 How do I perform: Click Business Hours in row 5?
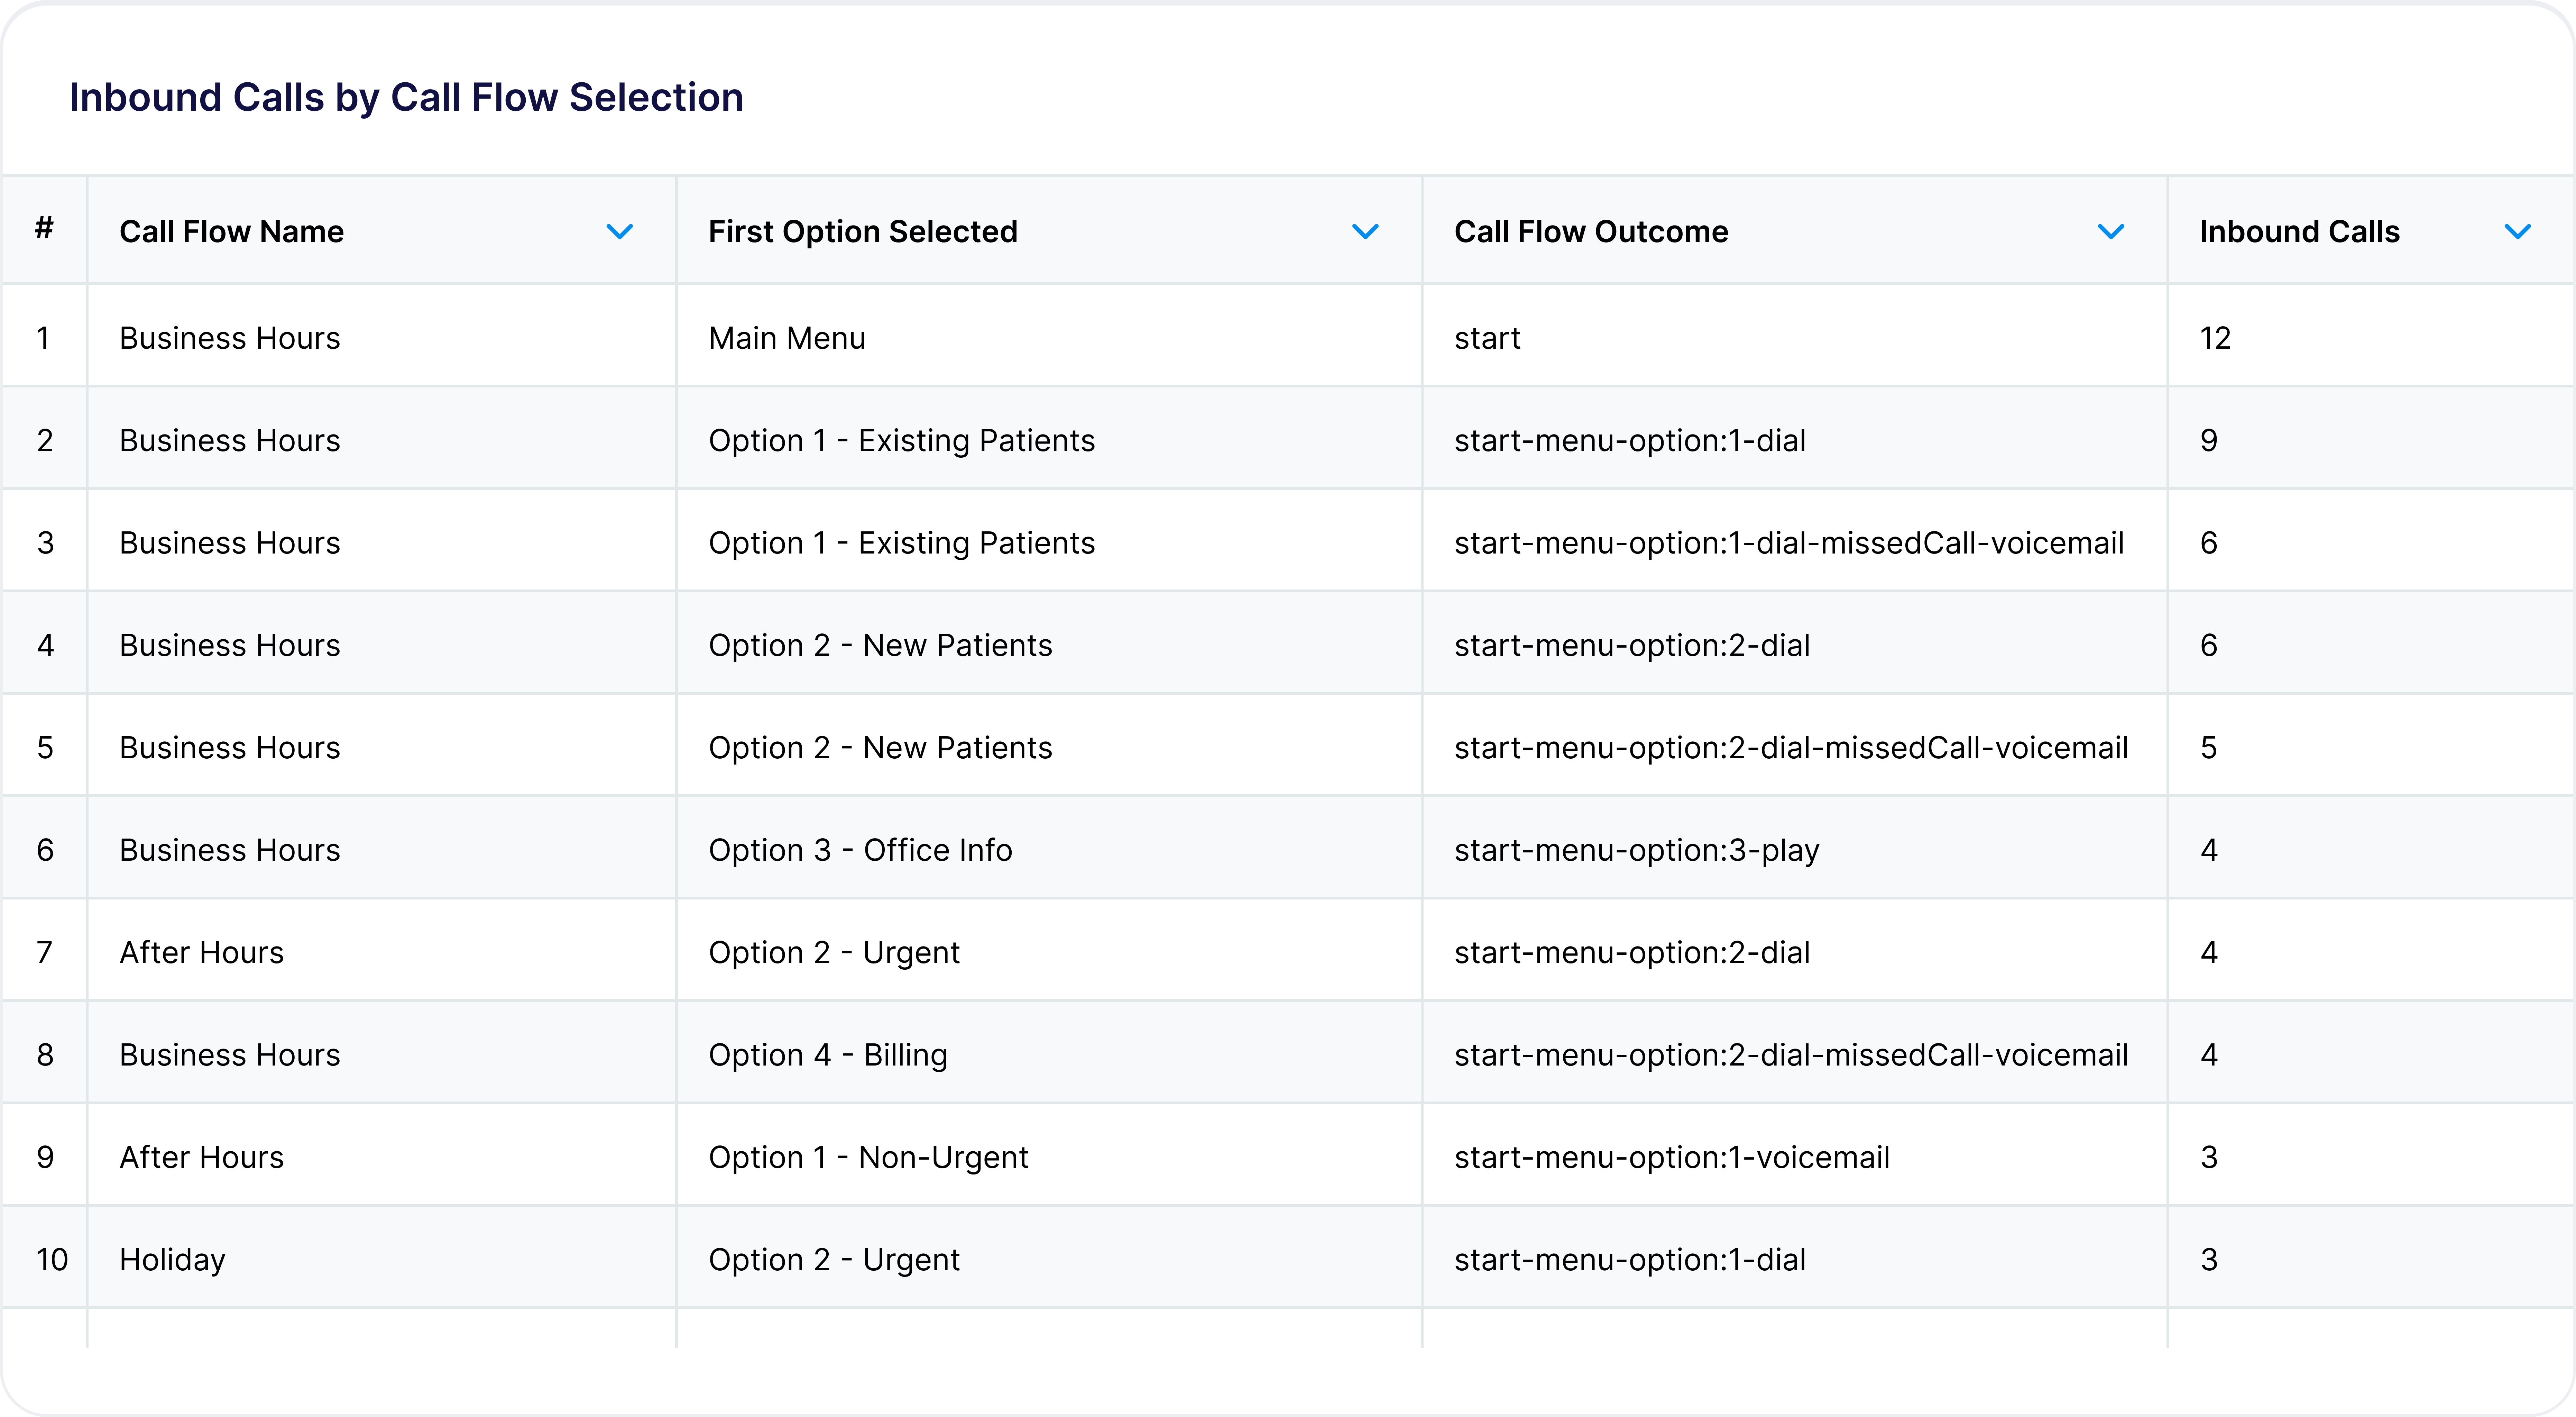[x=230, y=748]
